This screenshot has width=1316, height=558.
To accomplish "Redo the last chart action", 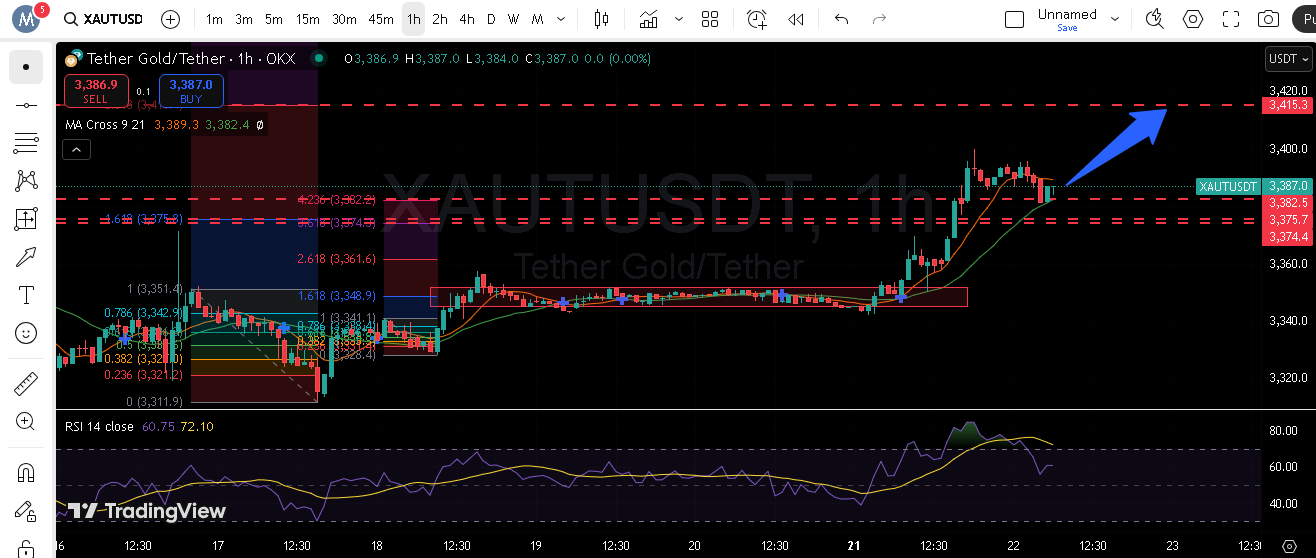I will (x=880, y=19).
